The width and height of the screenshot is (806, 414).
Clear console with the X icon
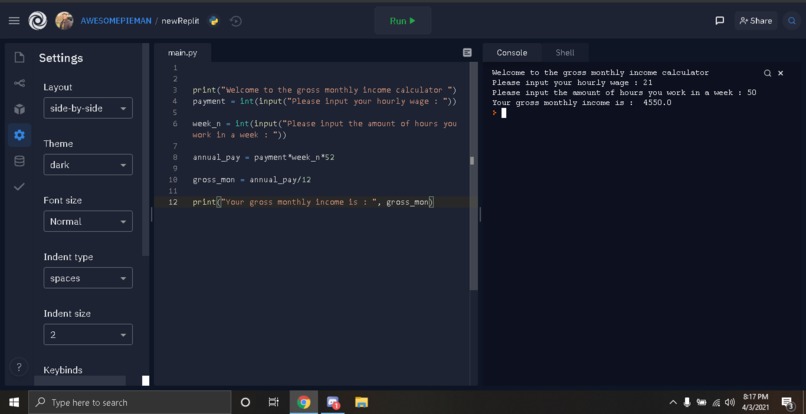[x=780, y=73]
